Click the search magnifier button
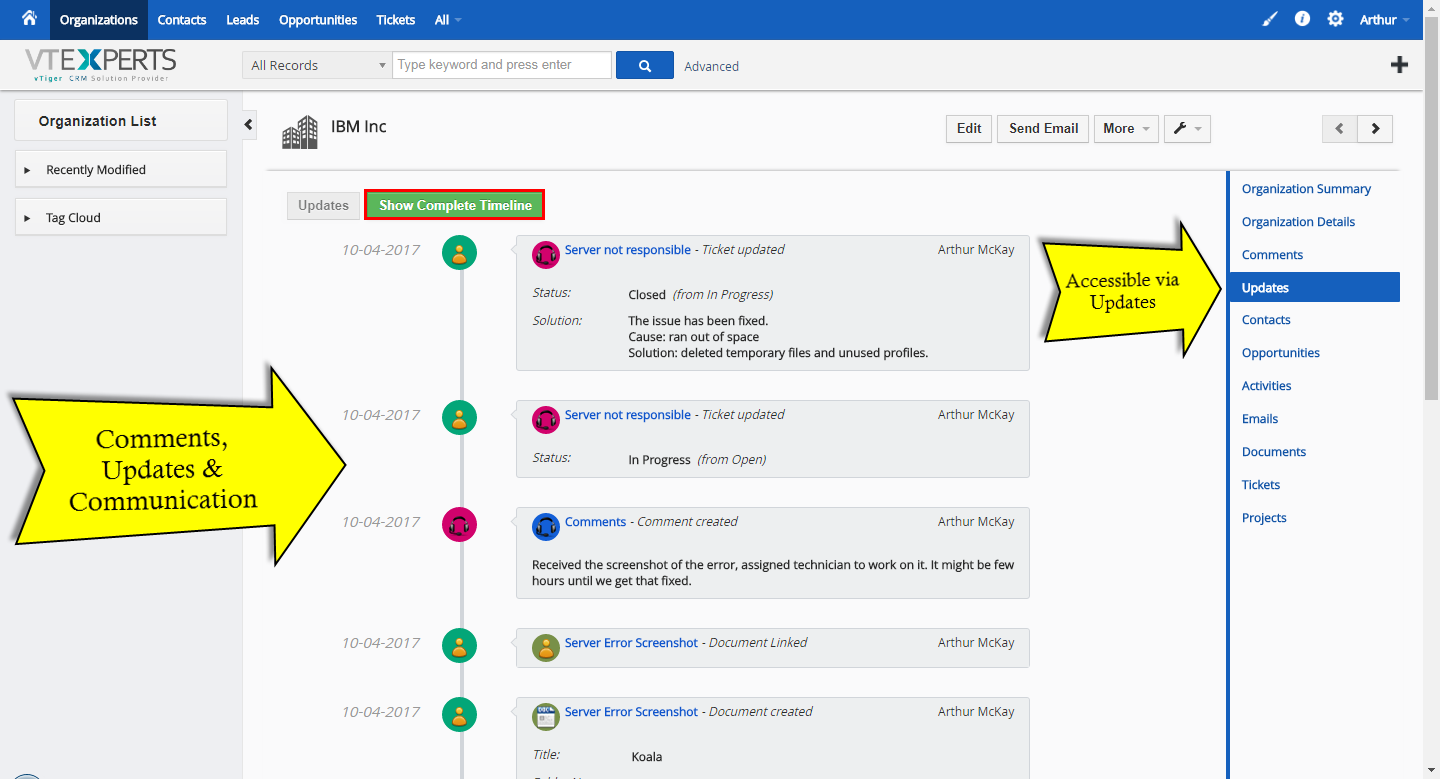Image resolution: width=1440 pixels, height=779 pixels. click(645, 65)
